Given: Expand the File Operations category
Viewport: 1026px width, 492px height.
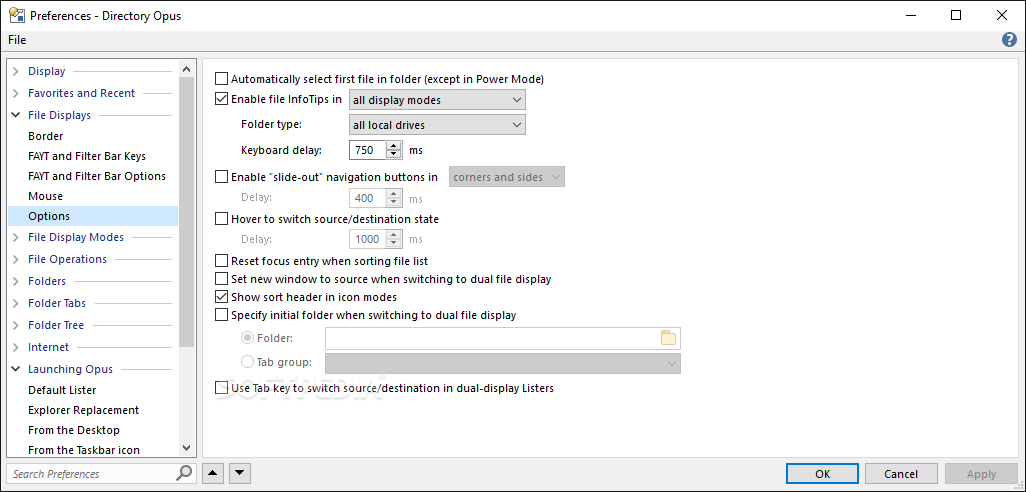Looking at the screenshot, I should [16, 260].
